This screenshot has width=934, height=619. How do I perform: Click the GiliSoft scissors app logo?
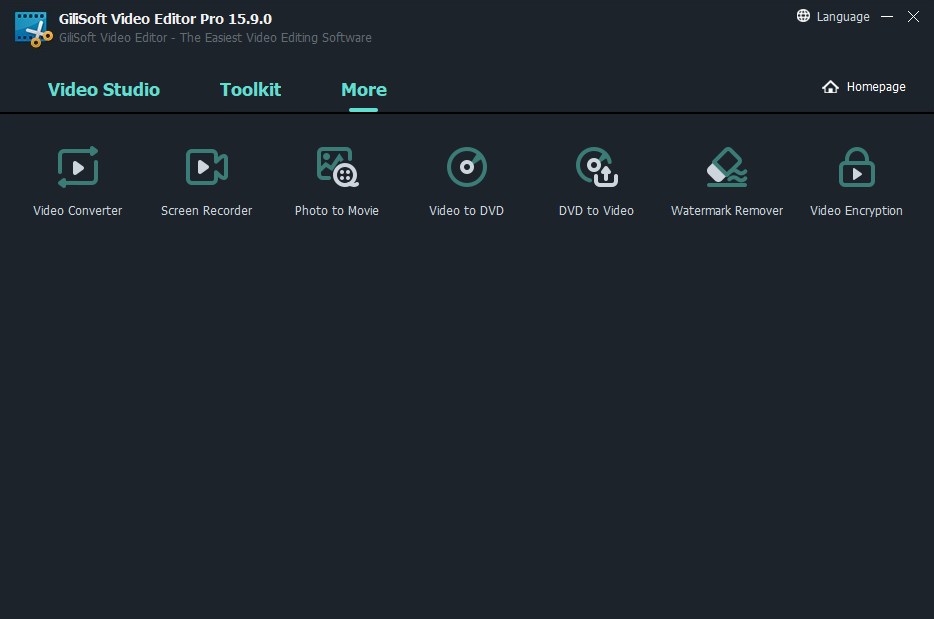point(33,29)
